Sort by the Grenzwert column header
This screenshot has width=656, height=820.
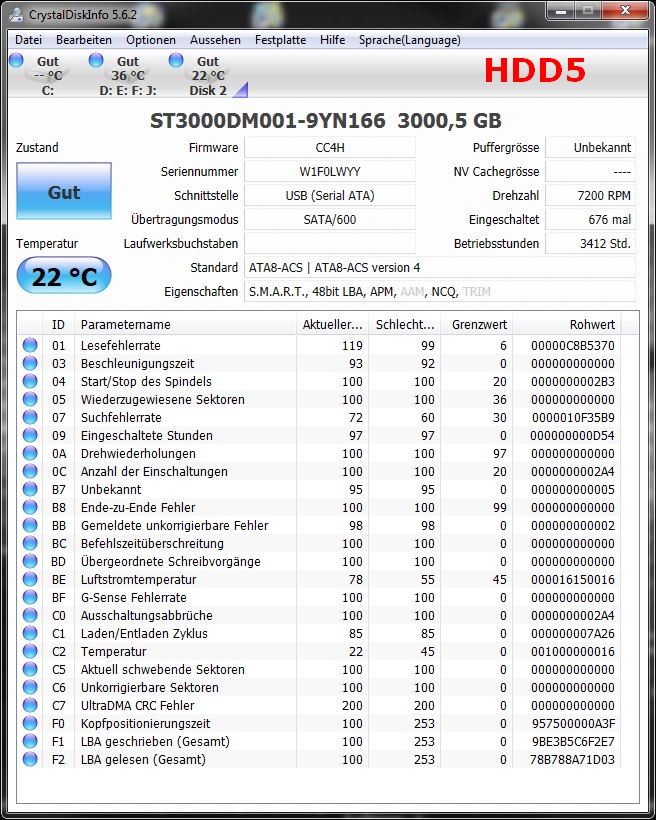point(477,324)
